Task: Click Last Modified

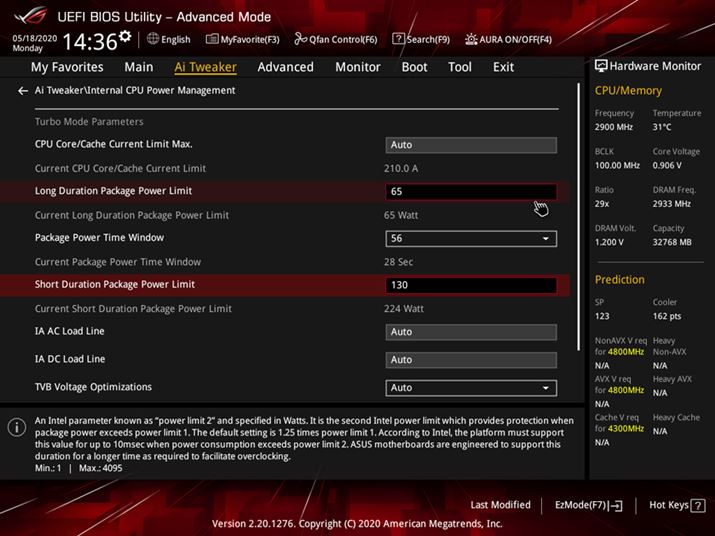Action: tap(500, 505)
